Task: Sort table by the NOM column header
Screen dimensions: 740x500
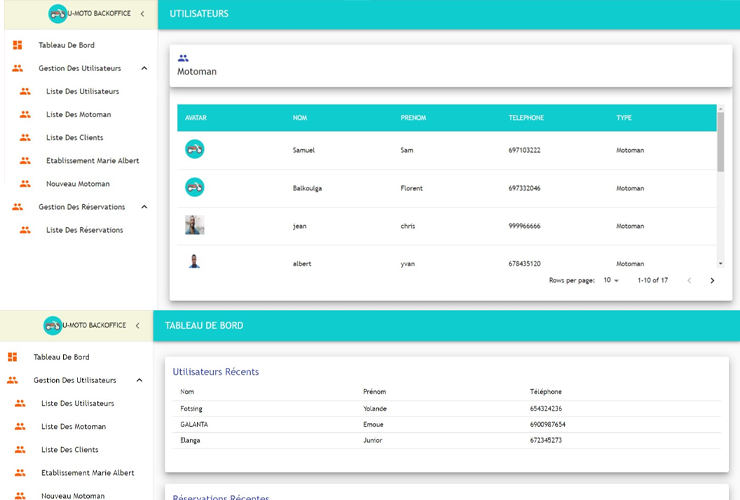Action: pos(300,118)
